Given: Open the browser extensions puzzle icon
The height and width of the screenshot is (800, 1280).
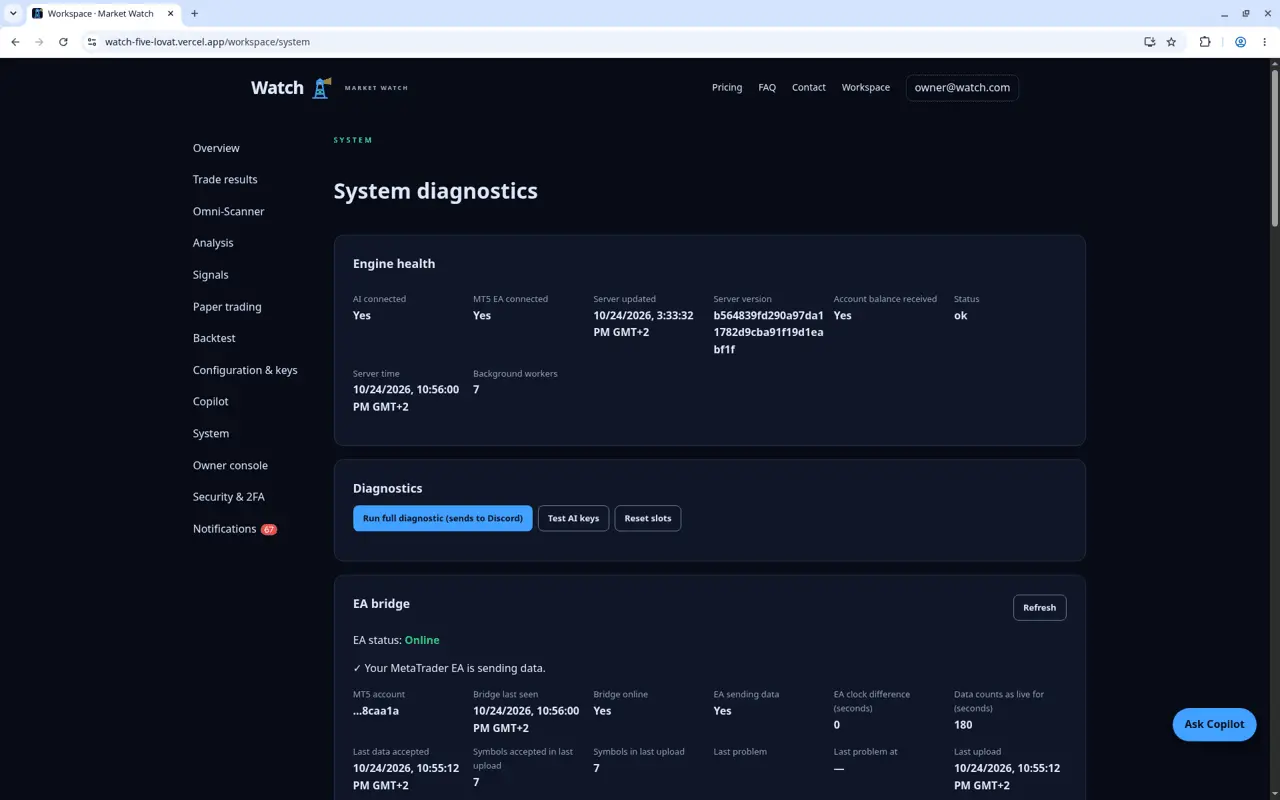Looking at the screenshot, I should pyautogui.click(x=1205, y=42).
